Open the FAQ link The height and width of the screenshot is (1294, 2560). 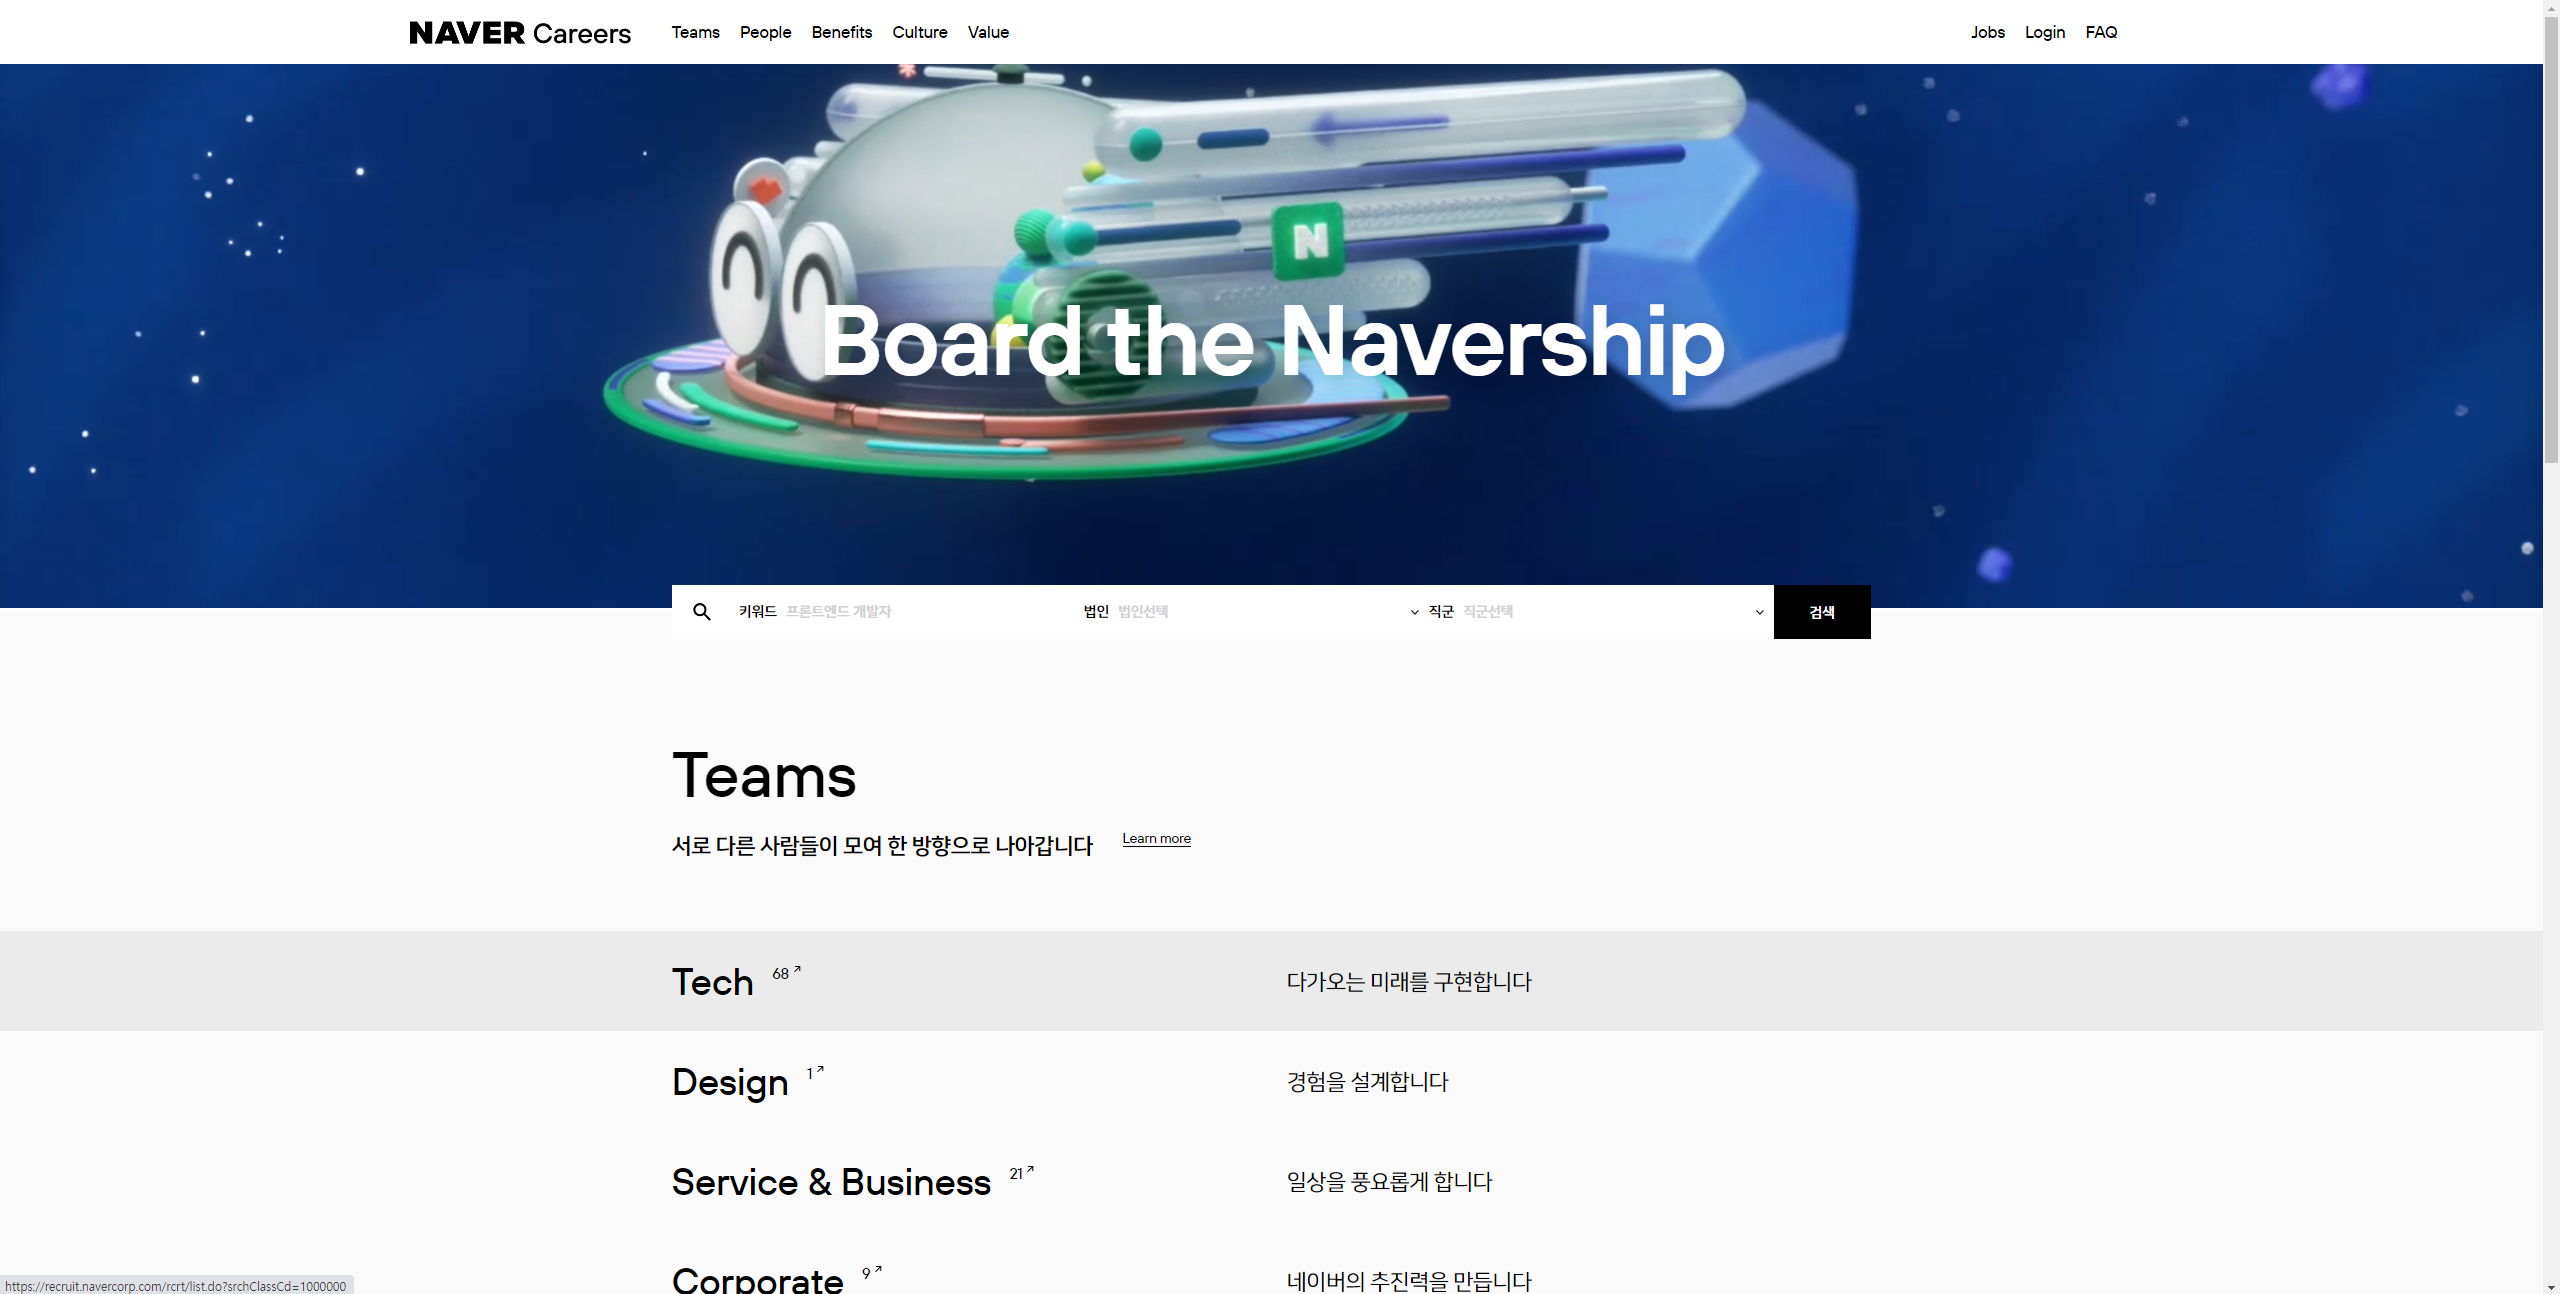point(2101,32)
